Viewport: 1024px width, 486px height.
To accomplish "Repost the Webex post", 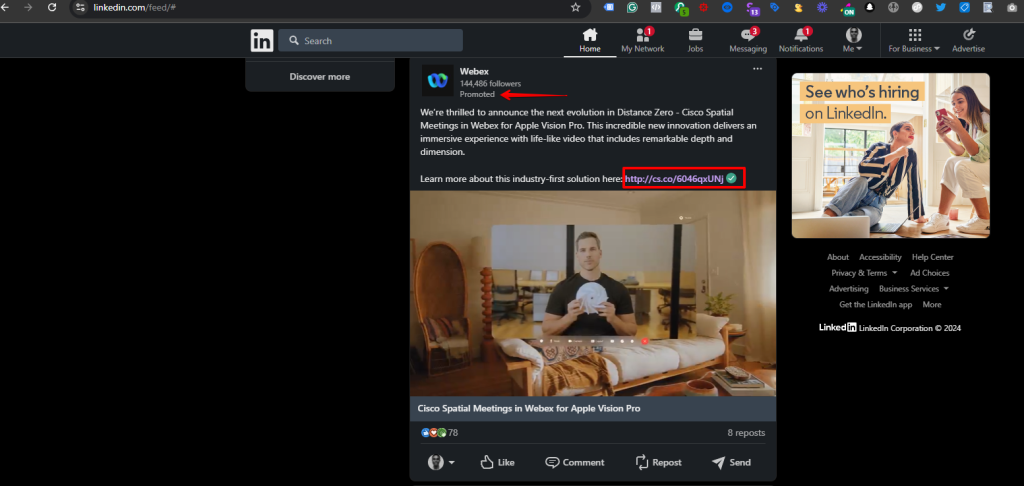I will [x=658, y=462].
